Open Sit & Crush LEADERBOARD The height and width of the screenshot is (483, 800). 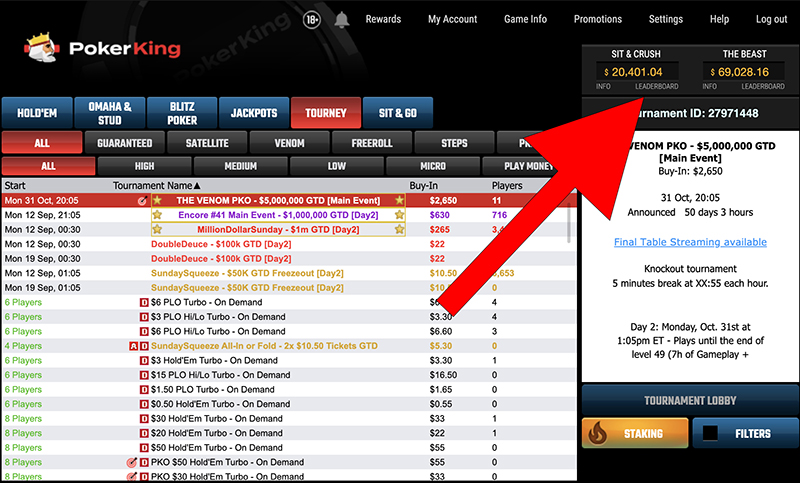657,86
